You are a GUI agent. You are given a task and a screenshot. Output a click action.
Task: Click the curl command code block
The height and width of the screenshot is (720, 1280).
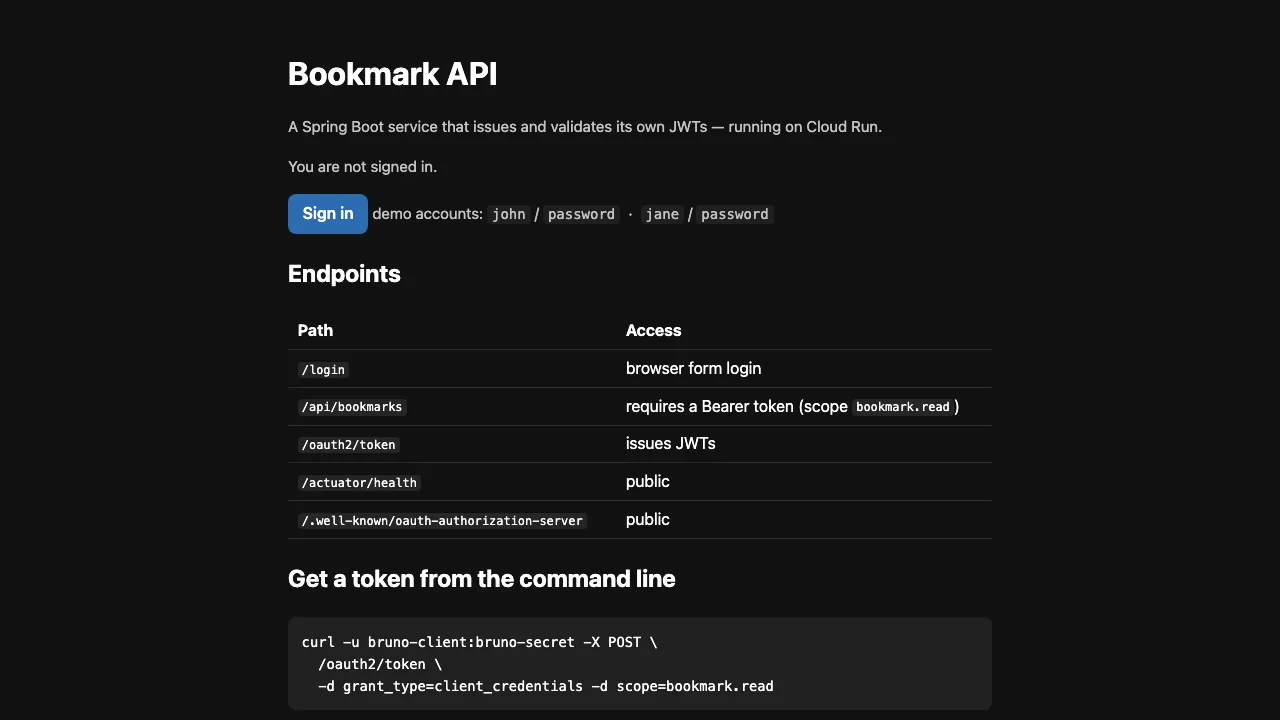tap(640, 664)
